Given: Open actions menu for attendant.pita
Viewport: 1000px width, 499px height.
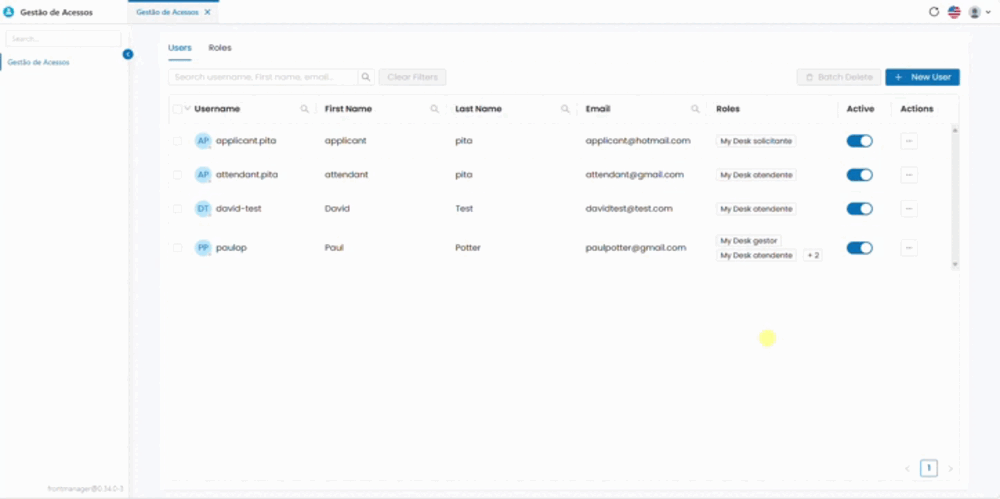Looking at the screenshot, I should coord(909,175).
